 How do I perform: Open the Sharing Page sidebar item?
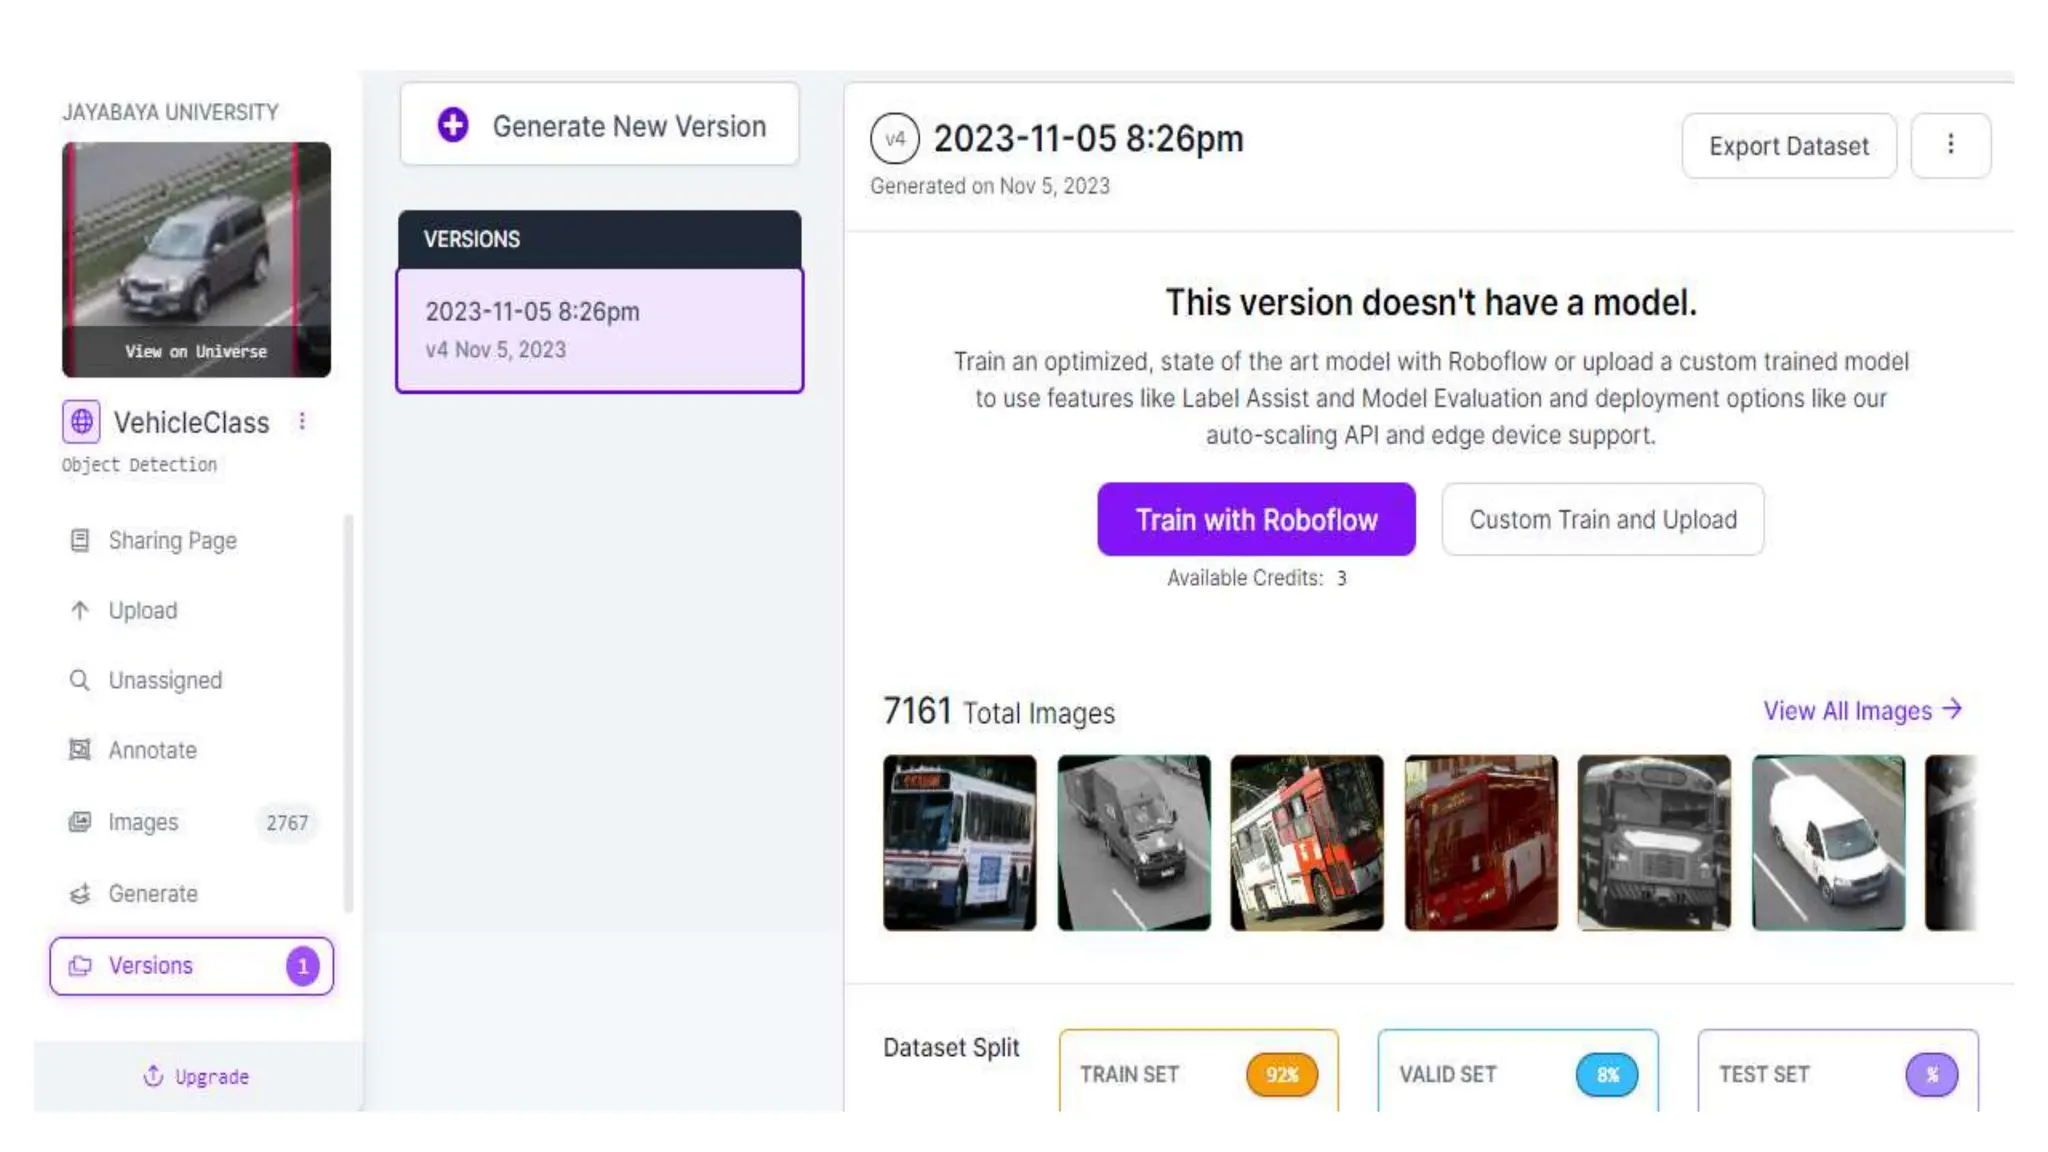click(x=172, y=541)
